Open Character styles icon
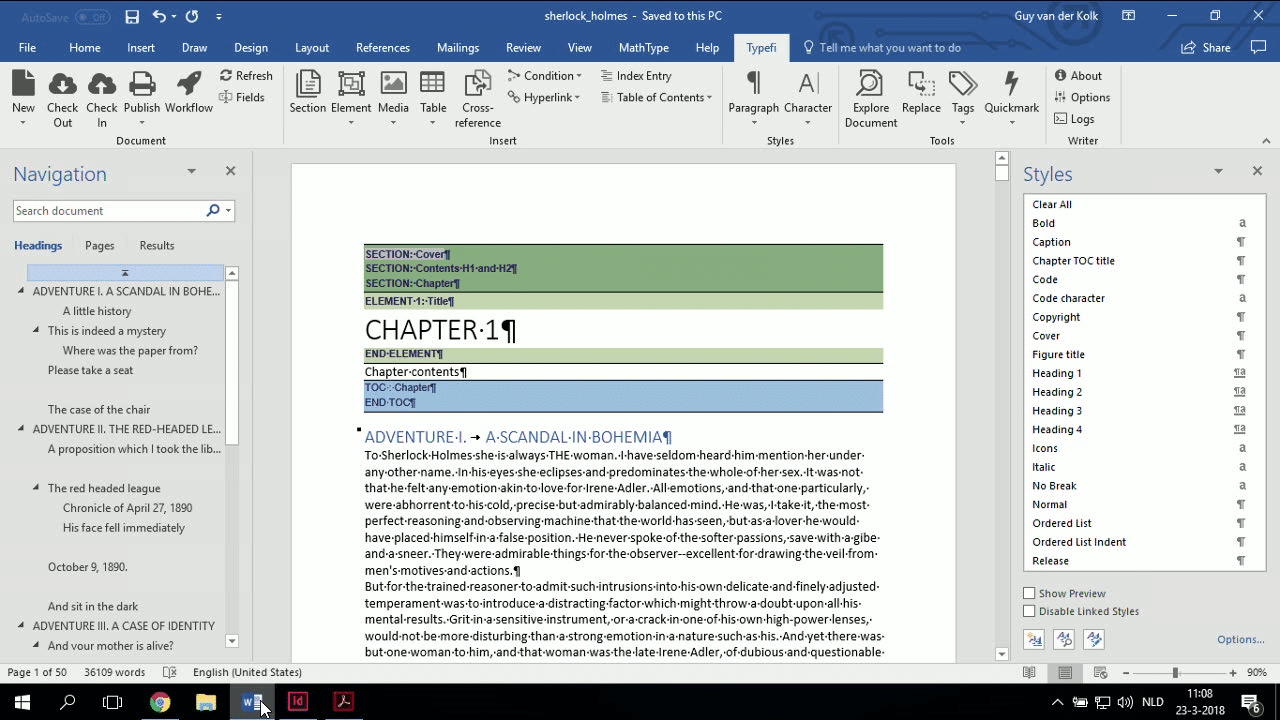Image resolution: width=1280 pixels, height=720 pixels. pos(808,84)
